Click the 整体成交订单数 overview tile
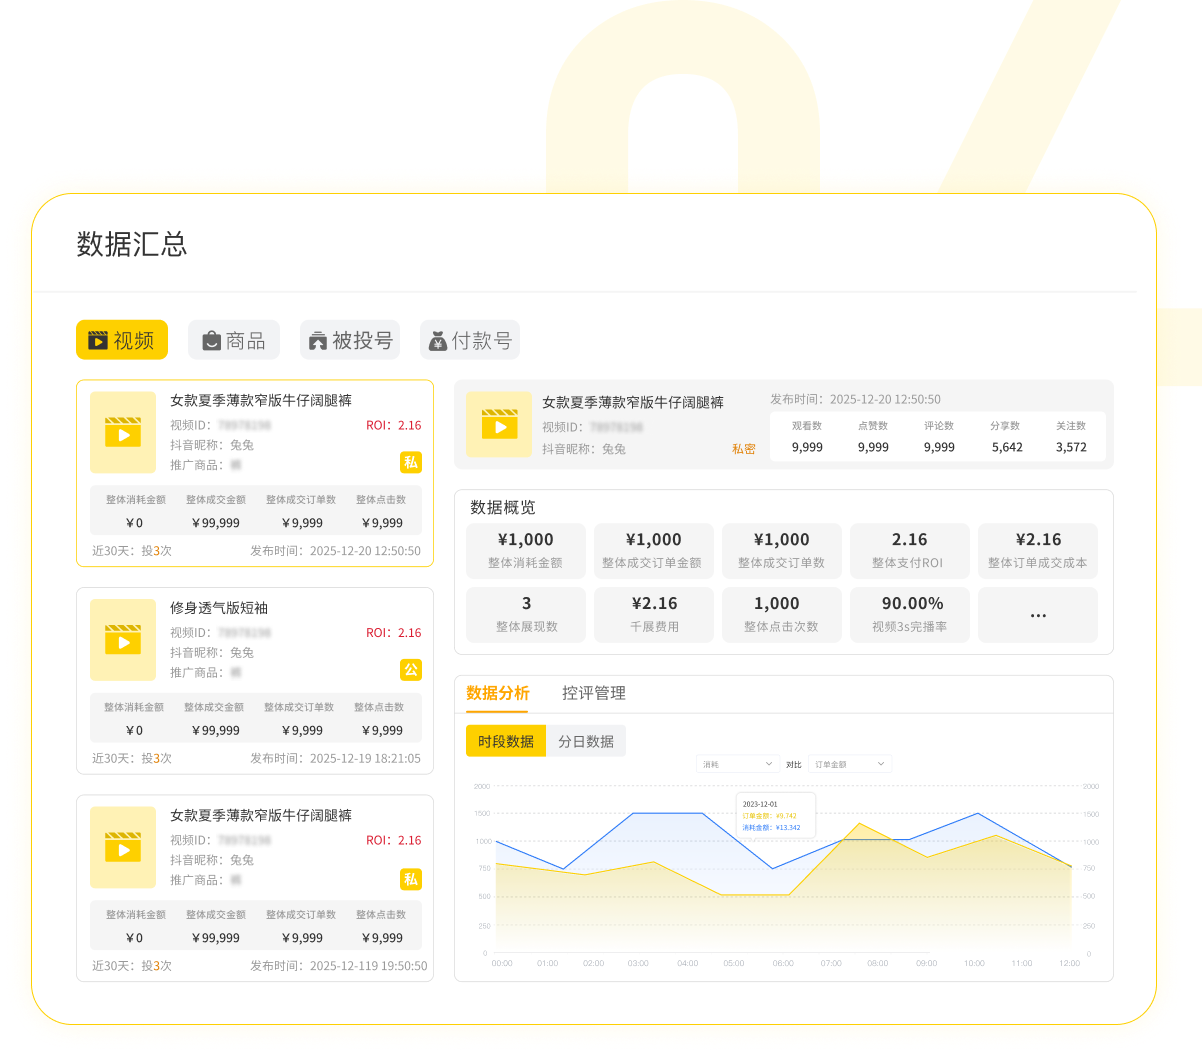Screen dimensions: 1202x1055 click(782, 550)
